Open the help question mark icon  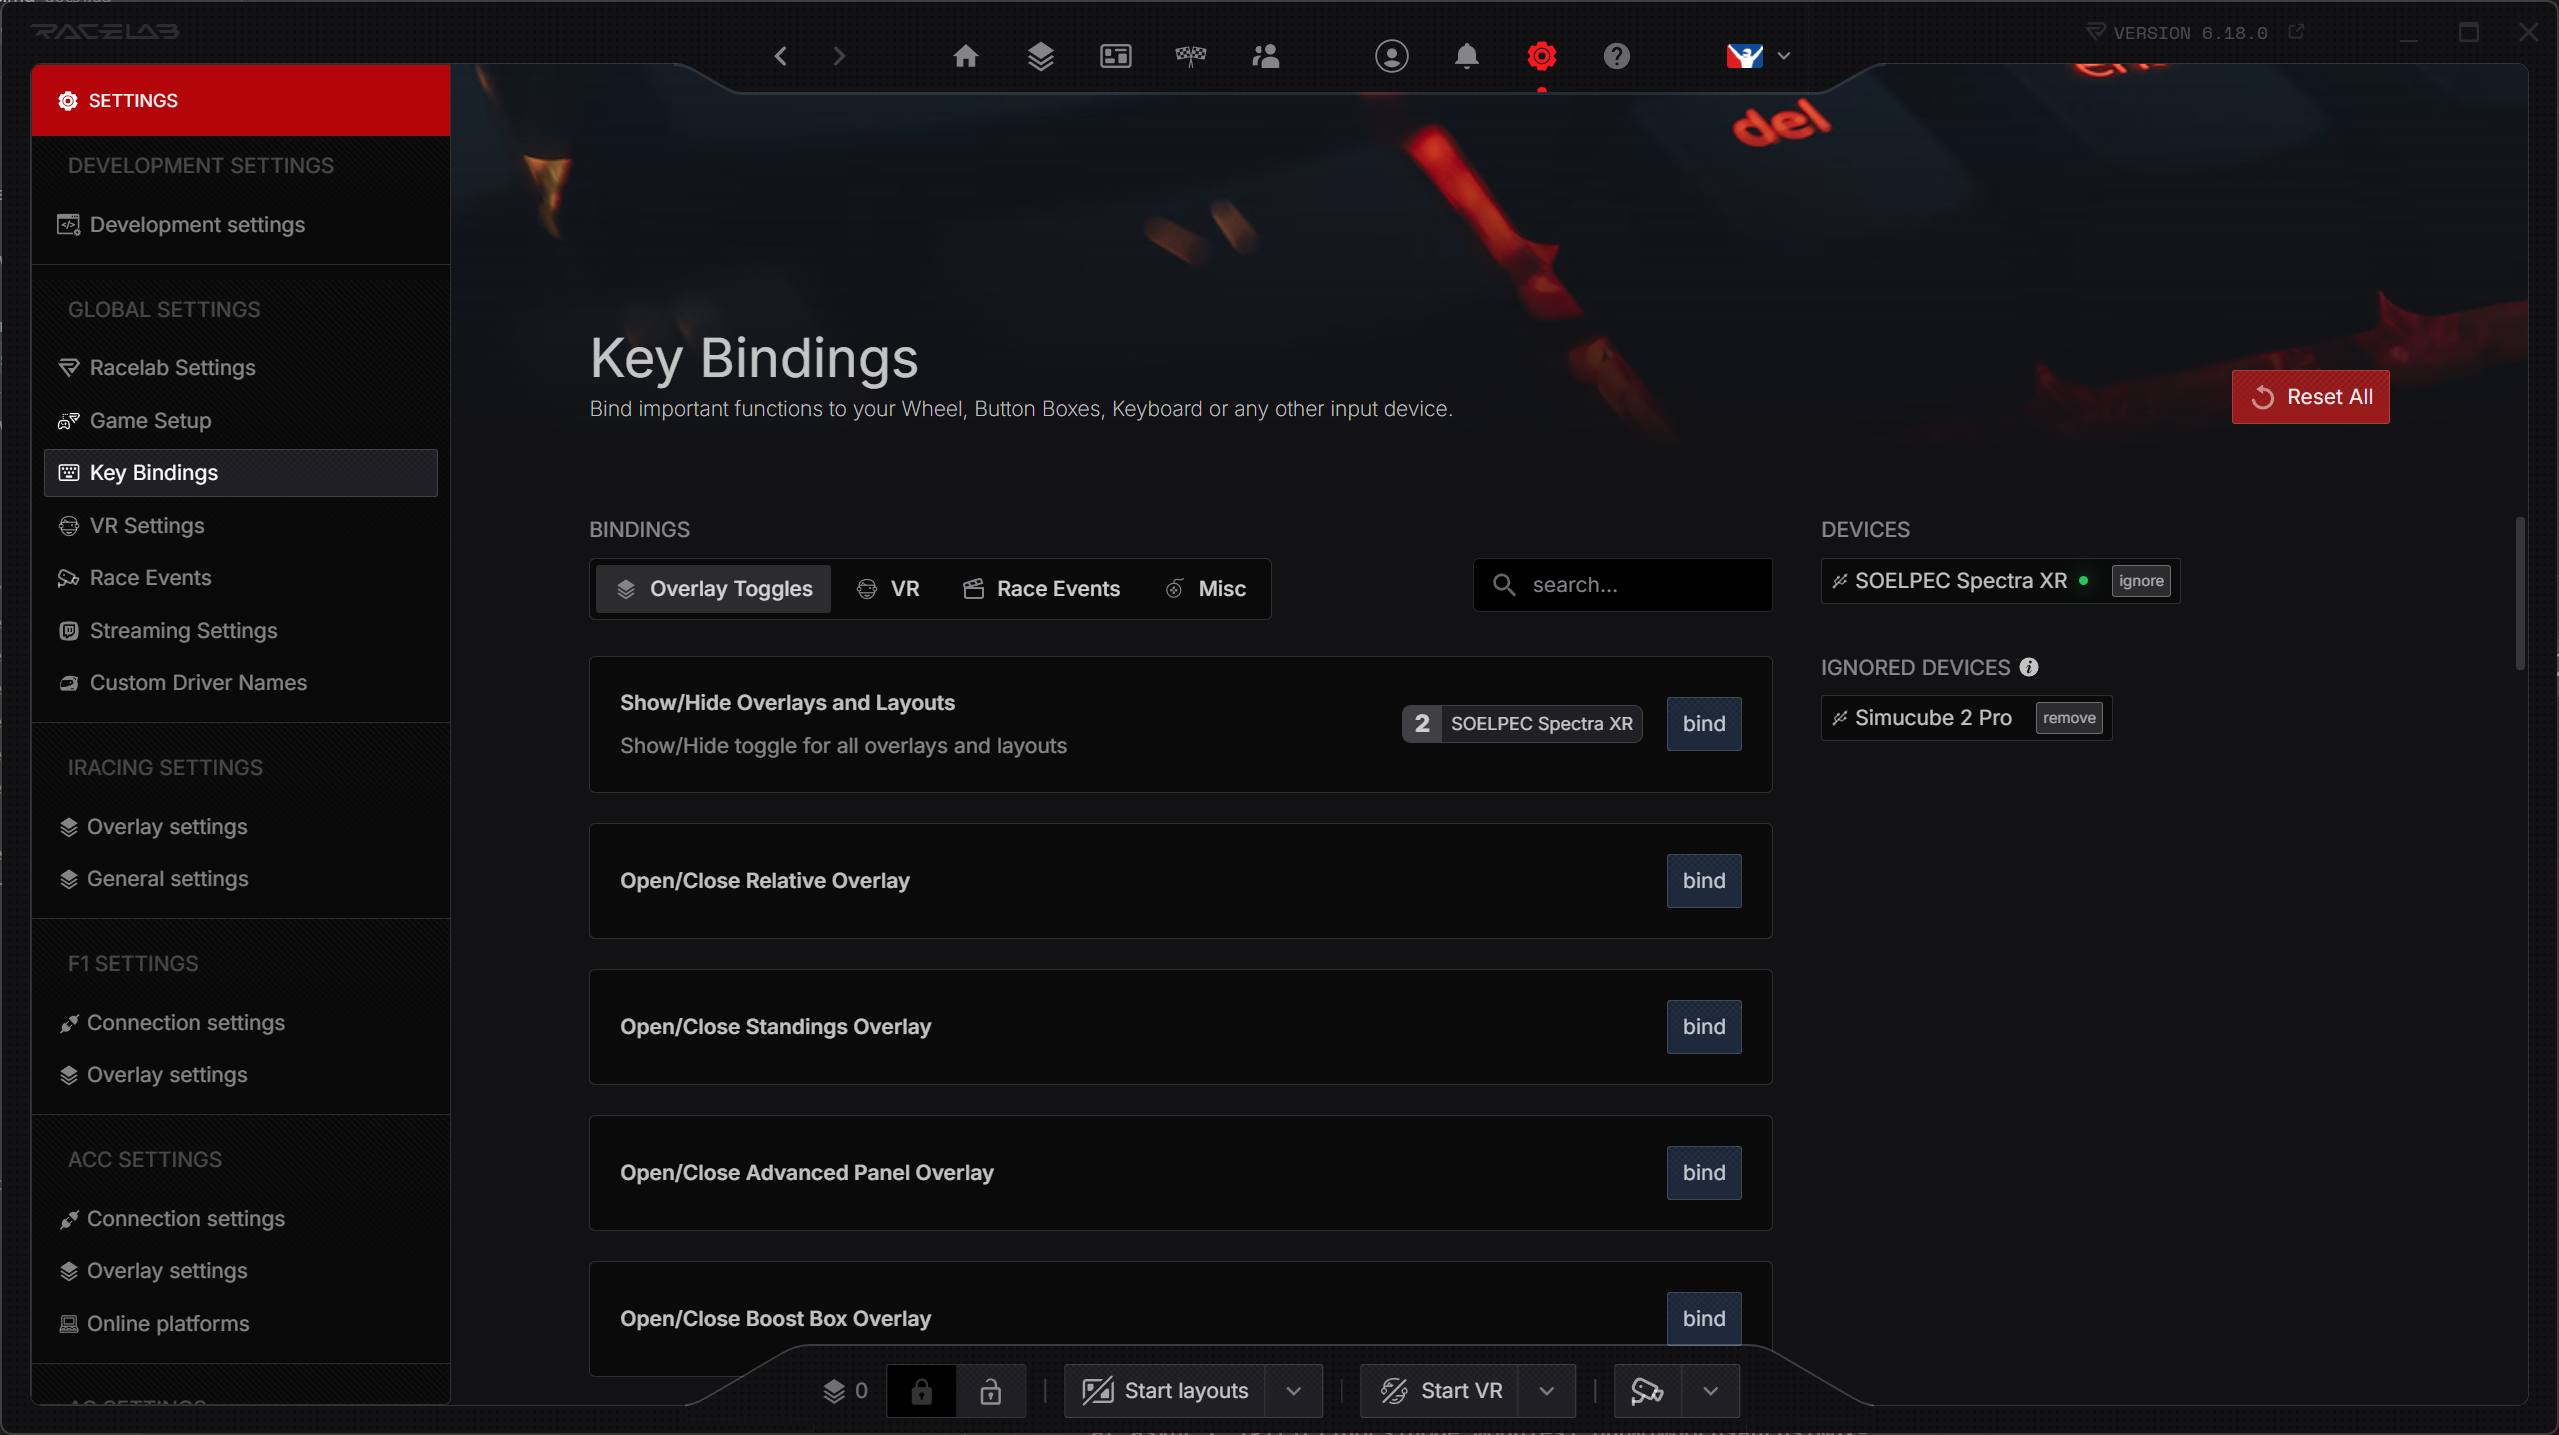tap(1616, 56)
